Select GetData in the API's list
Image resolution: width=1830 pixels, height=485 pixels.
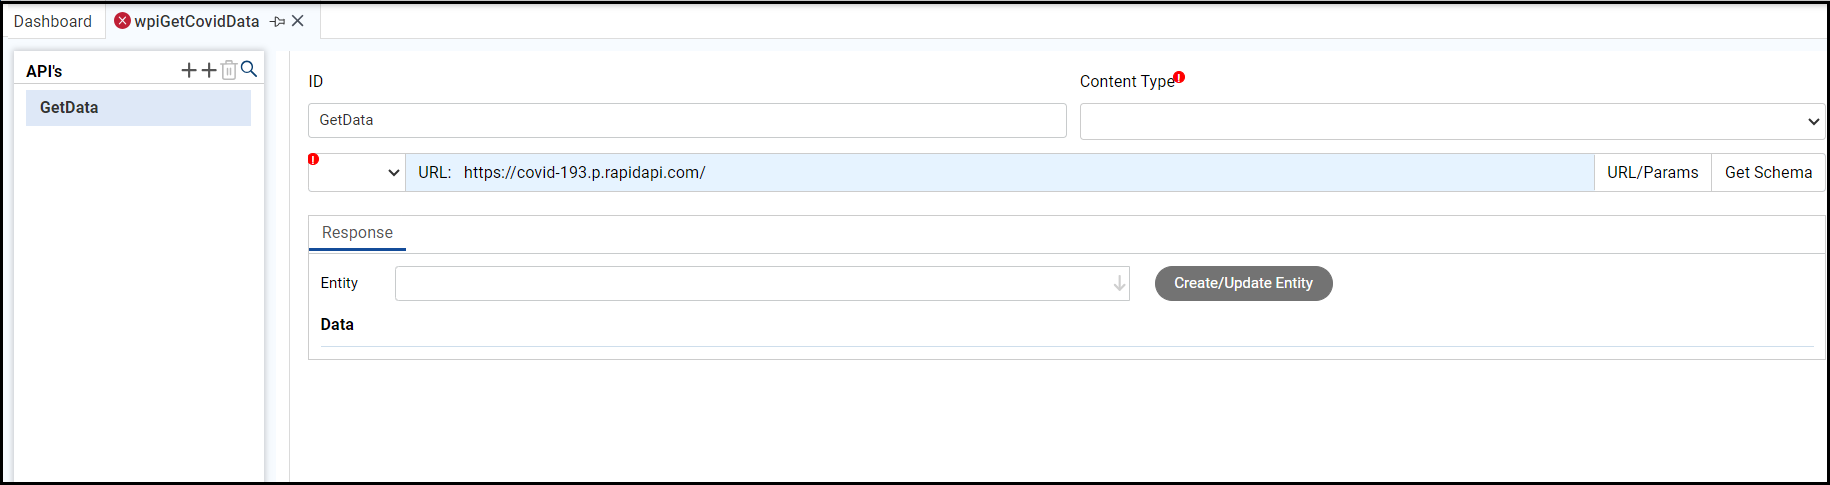(138, 108)
